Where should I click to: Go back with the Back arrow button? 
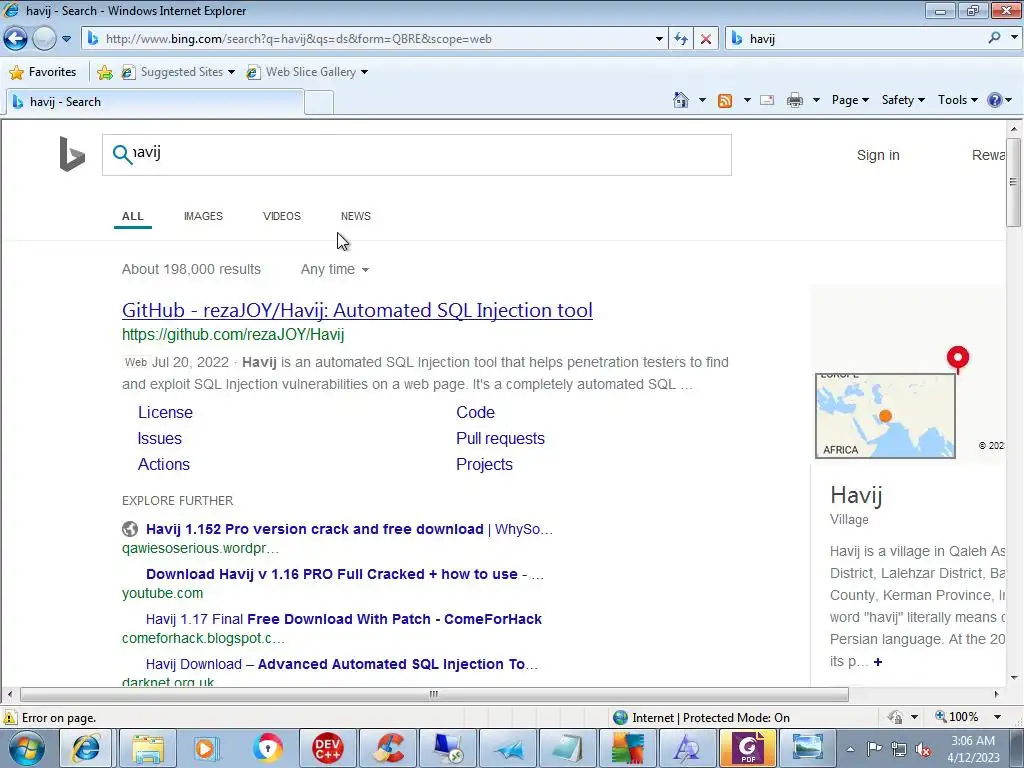coord(16,39)
